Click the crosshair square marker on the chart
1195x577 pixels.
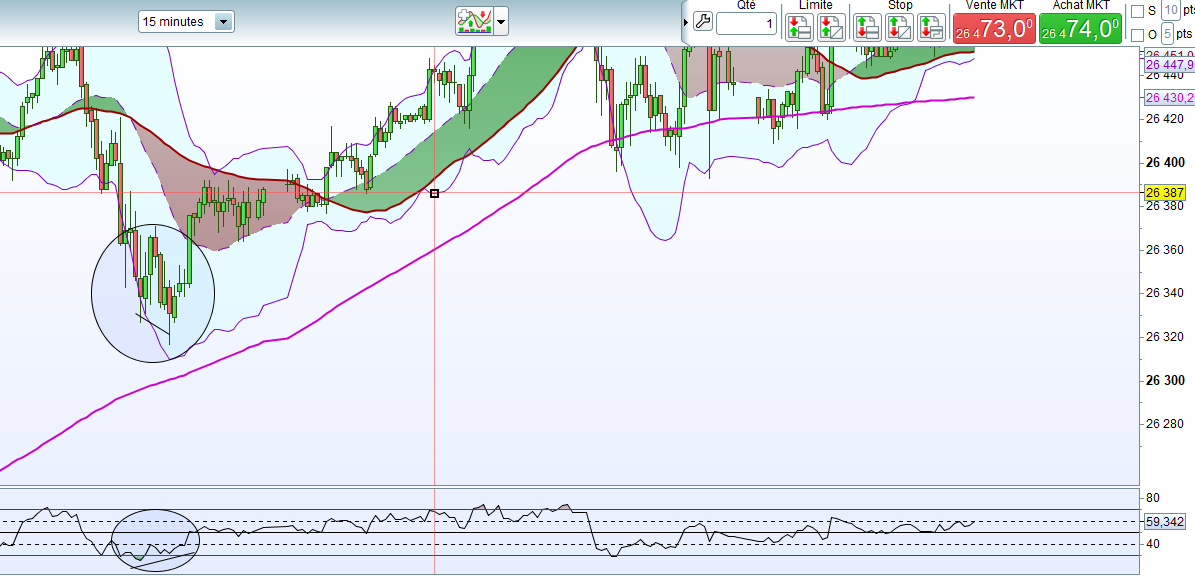coord(434,194)
